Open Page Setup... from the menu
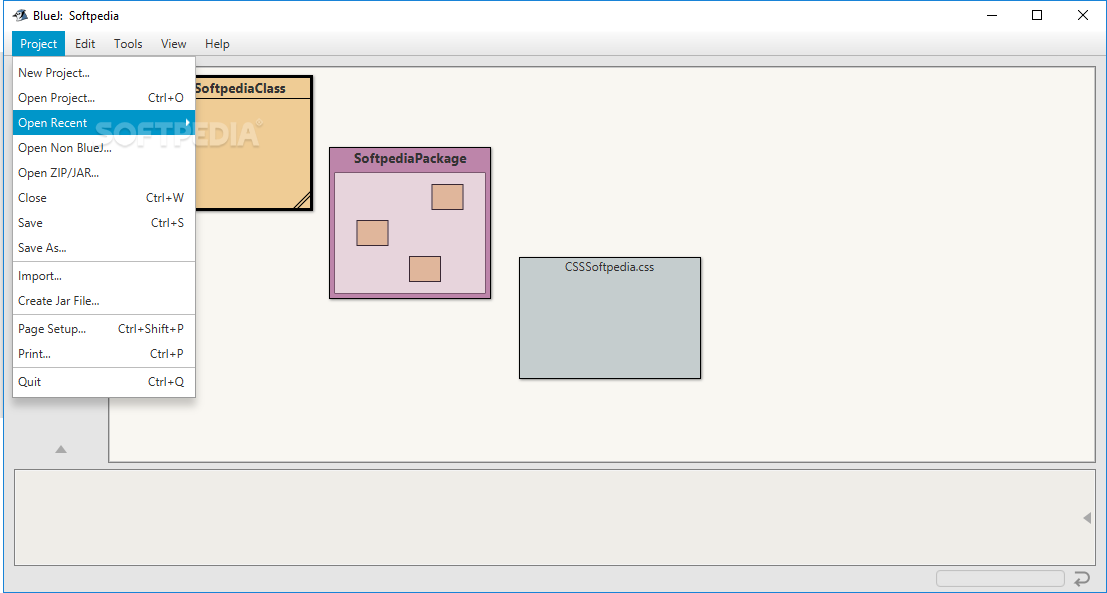Screen dimensions: 1107x593 (x=104, y=329)
